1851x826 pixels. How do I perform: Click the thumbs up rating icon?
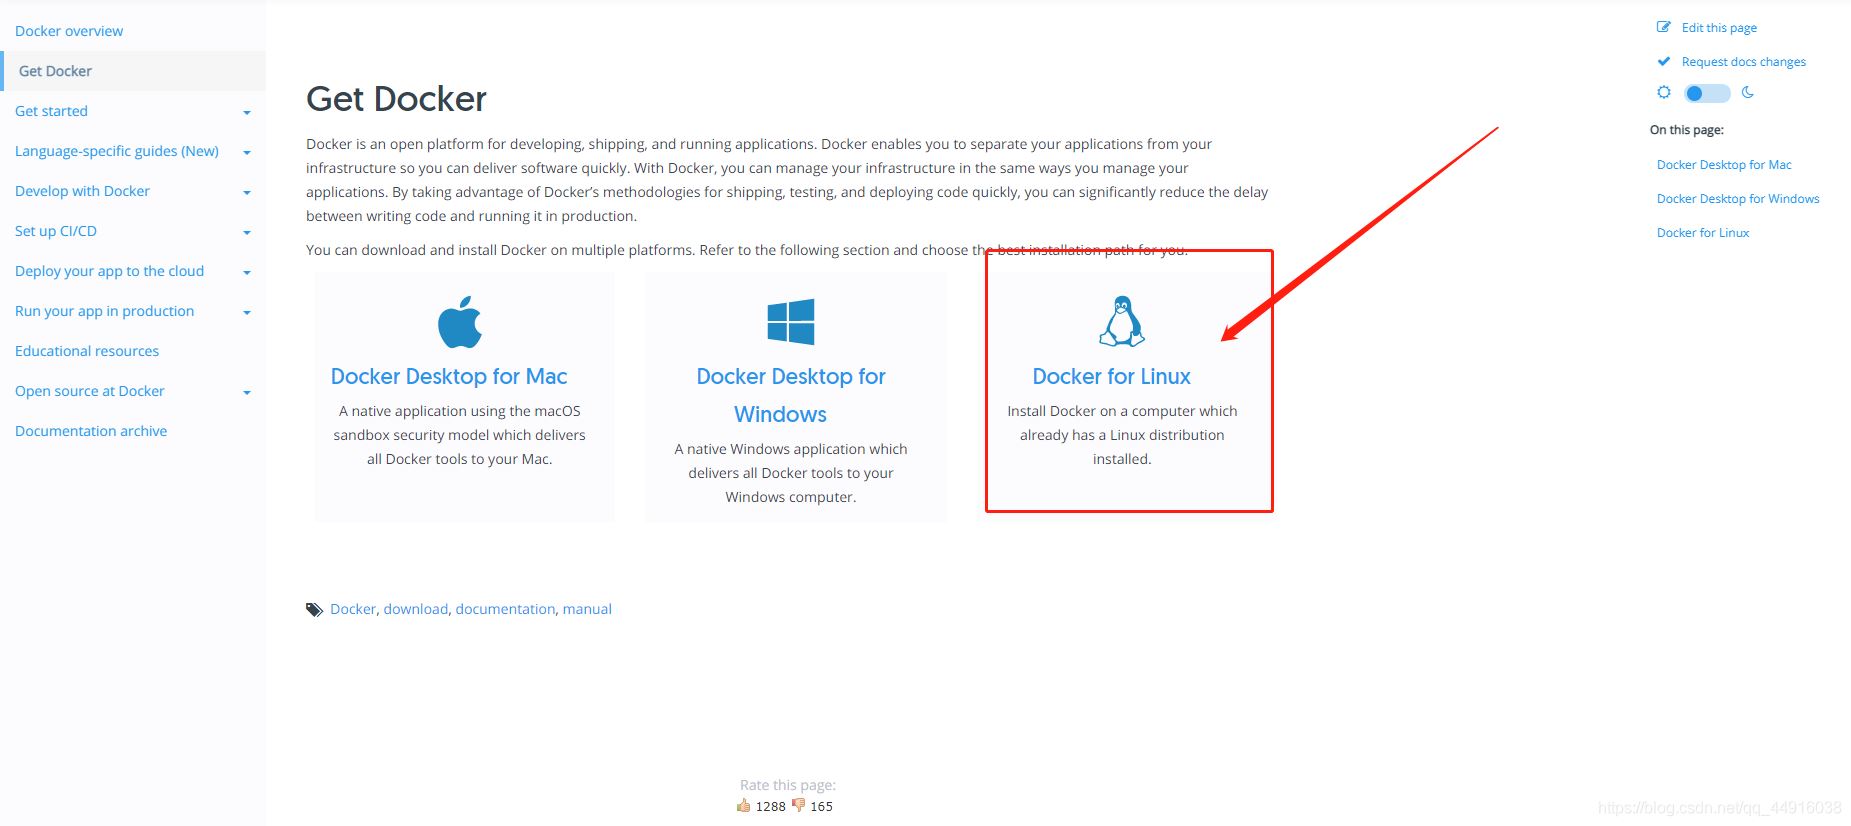(x=743, y=805)
